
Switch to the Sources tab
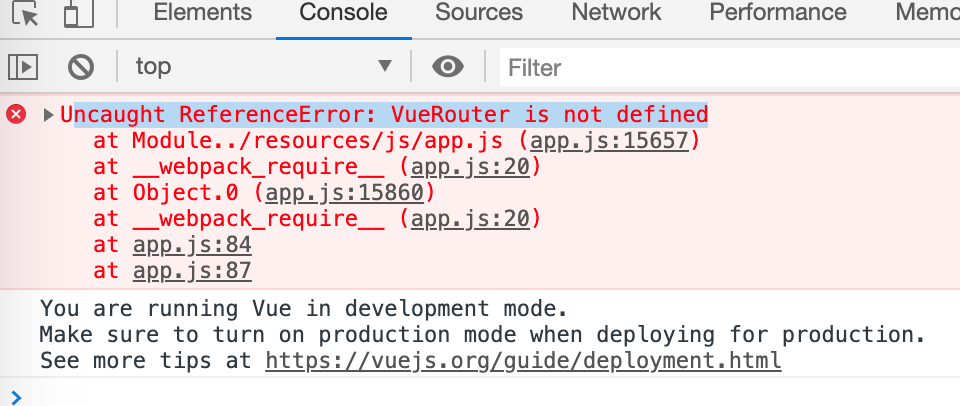pyautogui.click(x=479, y=13)
